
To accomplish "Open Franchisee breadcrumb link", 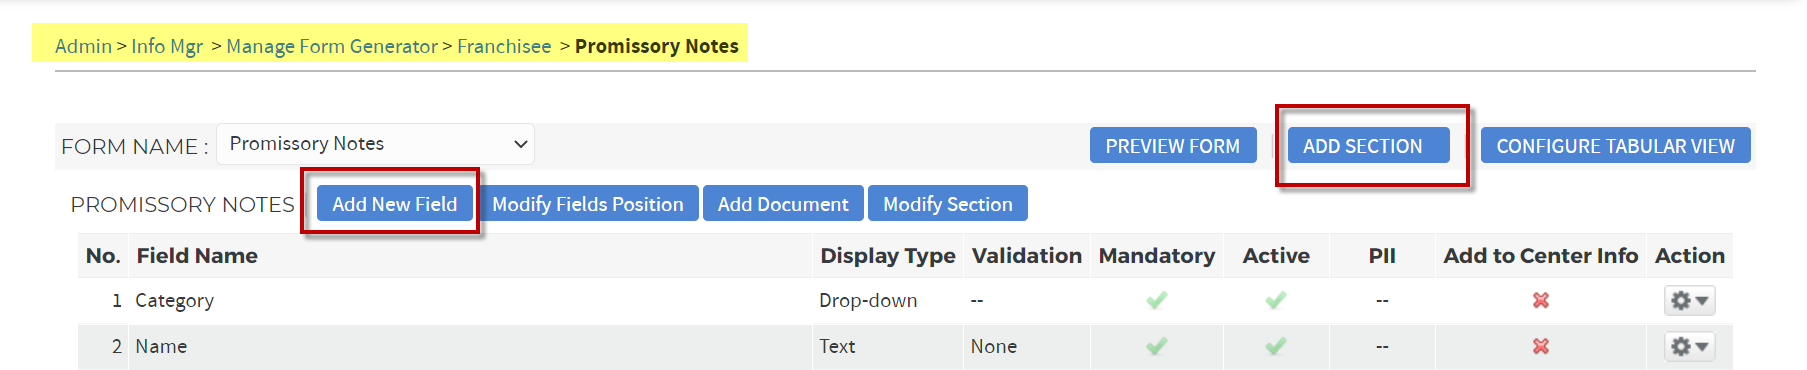I will [x=504, y=46].
